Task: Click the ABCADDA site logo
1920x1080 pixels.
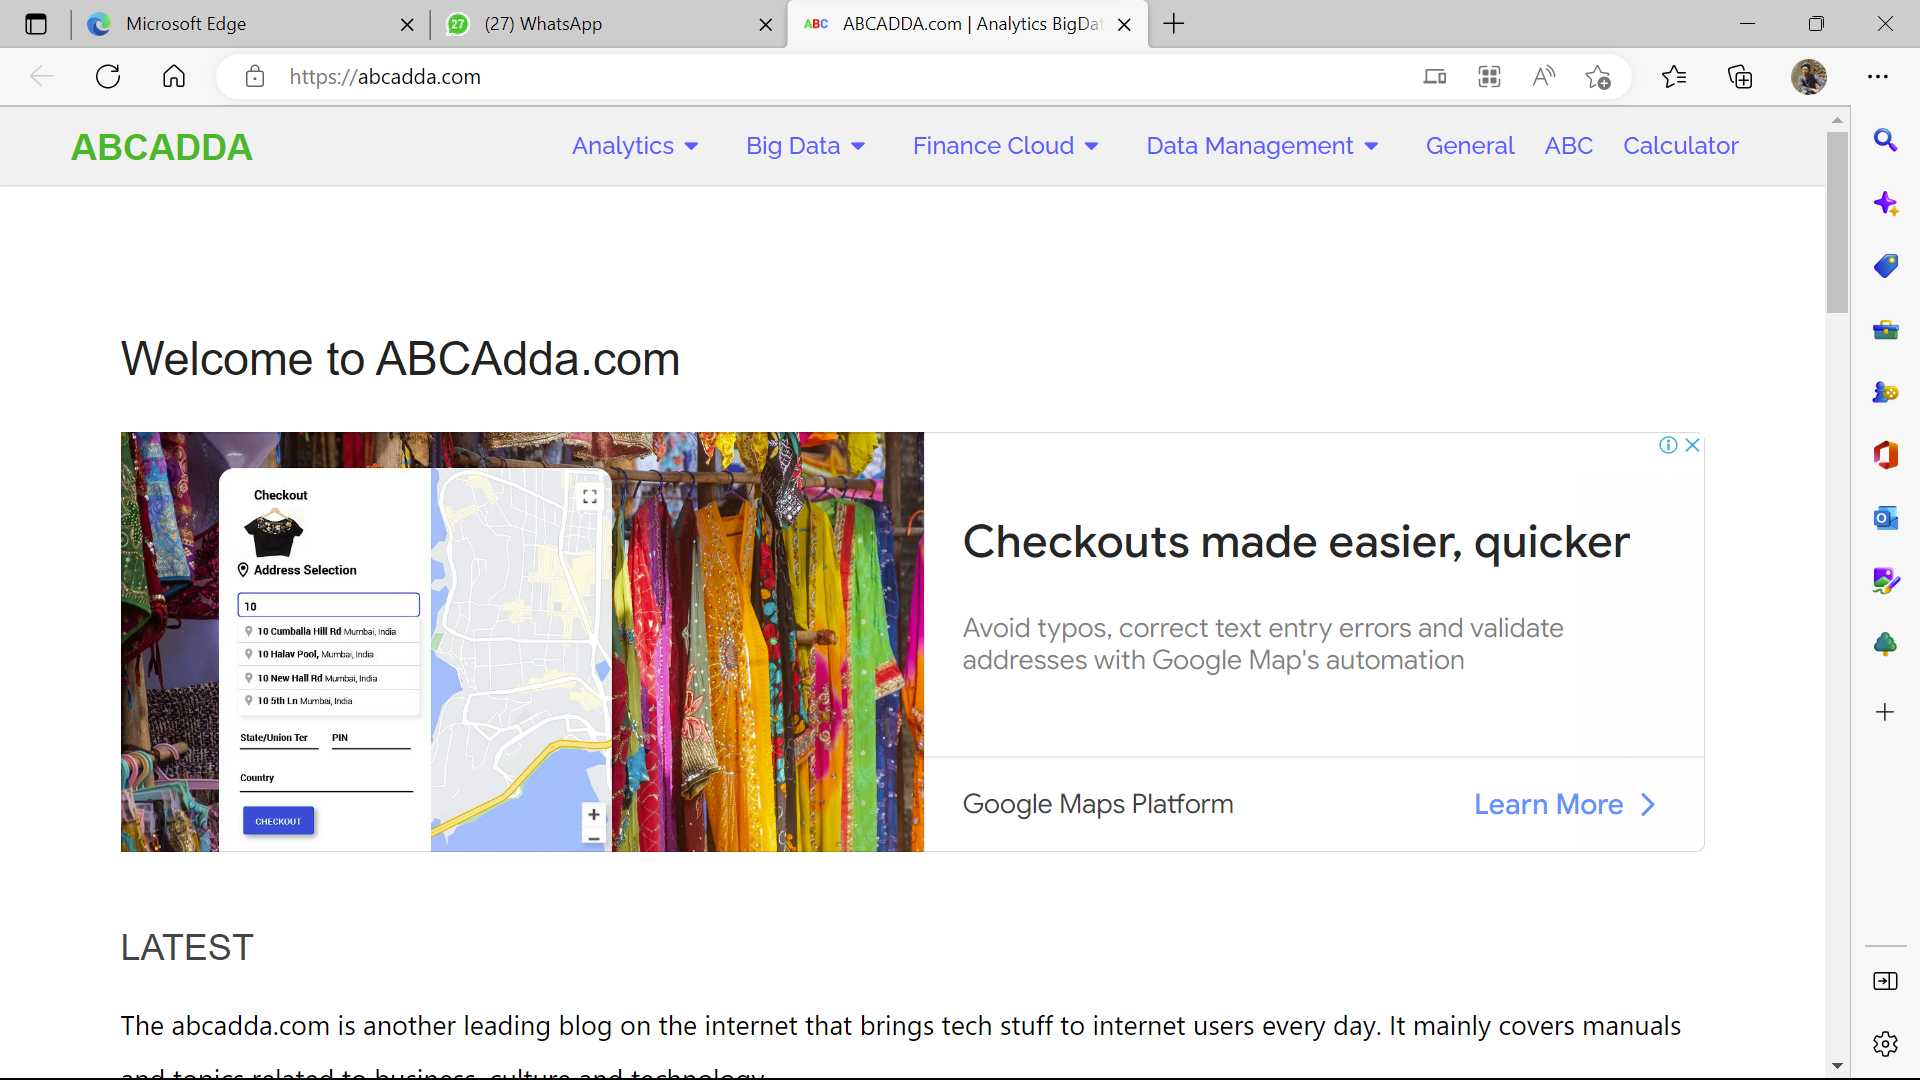Action: 162,147
